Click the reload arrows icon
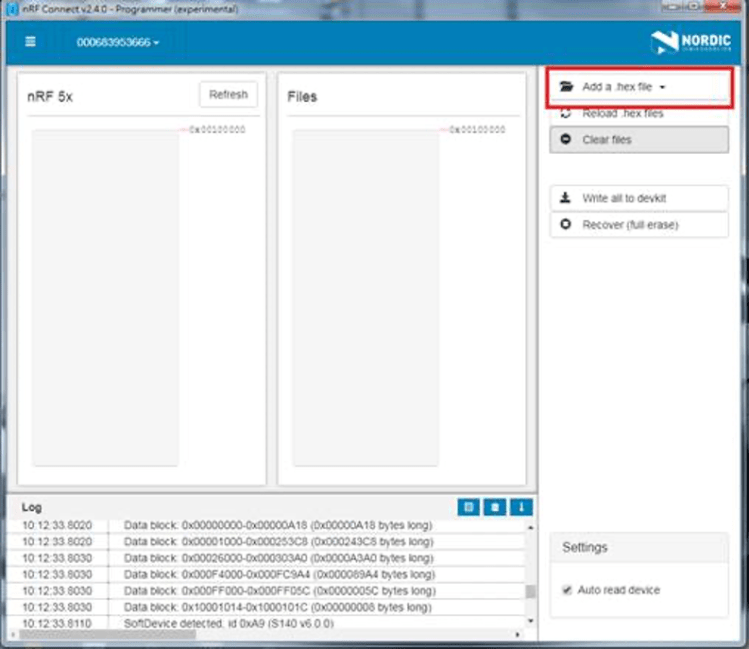The image size is (749, 649). click(566, 113)
